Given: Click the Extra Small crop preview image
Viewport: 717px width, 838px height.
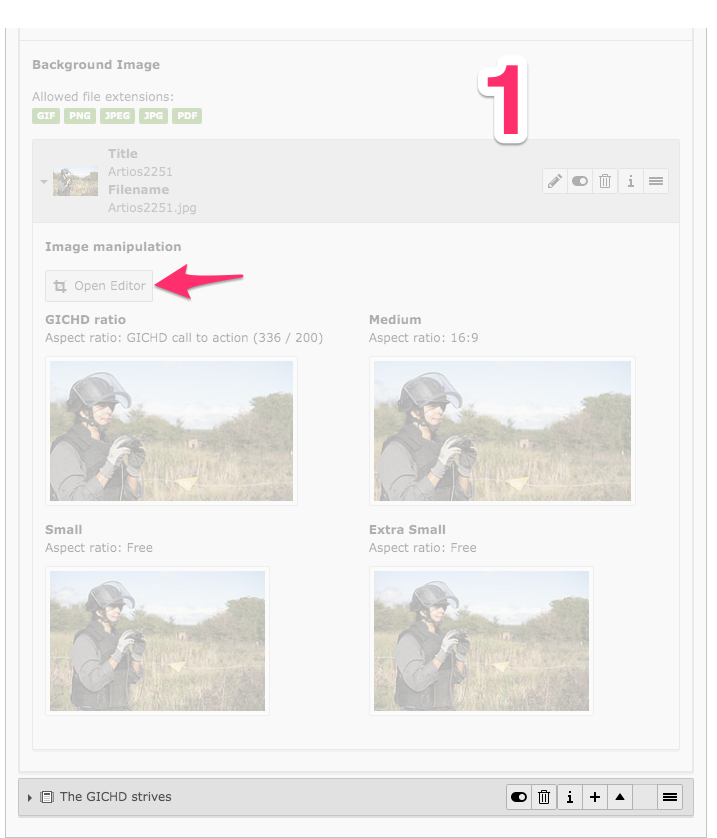Looking at the screenshot, I should (481, 640).
